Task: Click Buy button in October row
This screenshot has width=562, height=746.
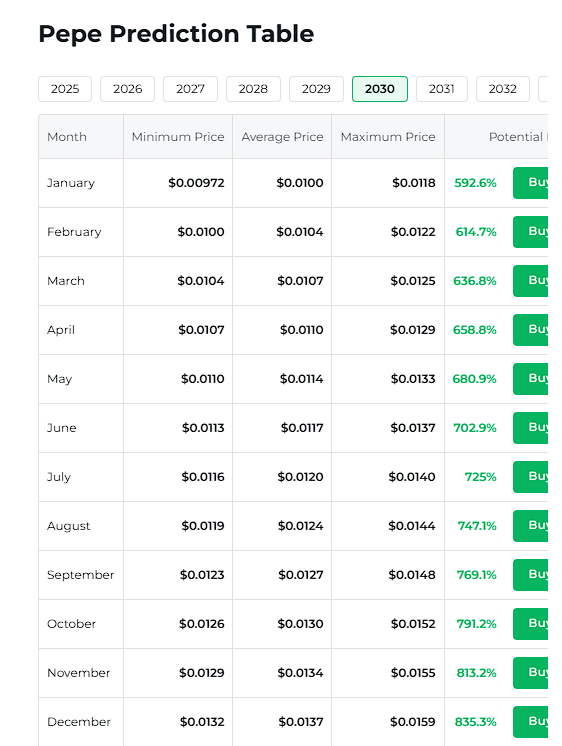Action: 531,624
